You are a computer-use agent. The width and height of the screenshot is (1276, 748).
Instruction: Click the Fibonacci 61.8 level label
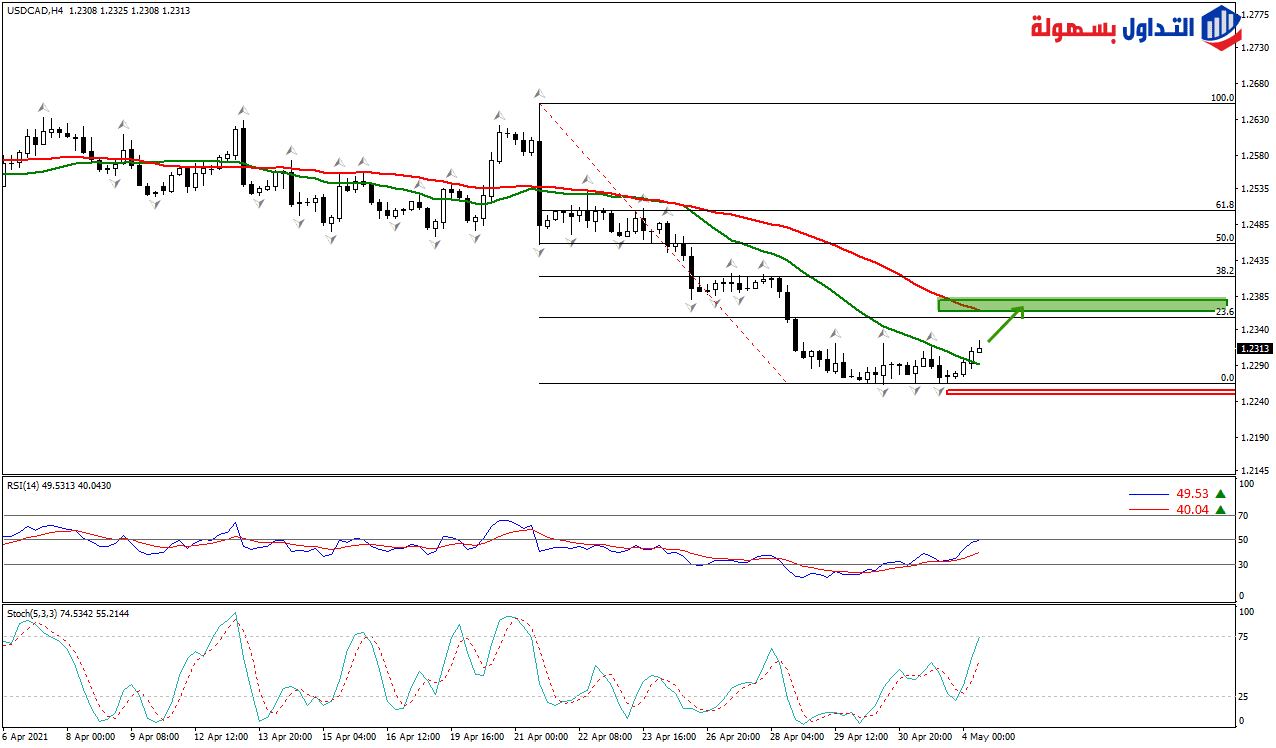(x=1225, y=204)
